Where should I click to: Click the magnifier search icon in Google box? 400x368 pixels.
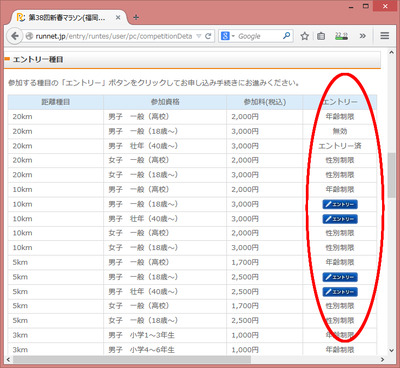pos(286,36)
